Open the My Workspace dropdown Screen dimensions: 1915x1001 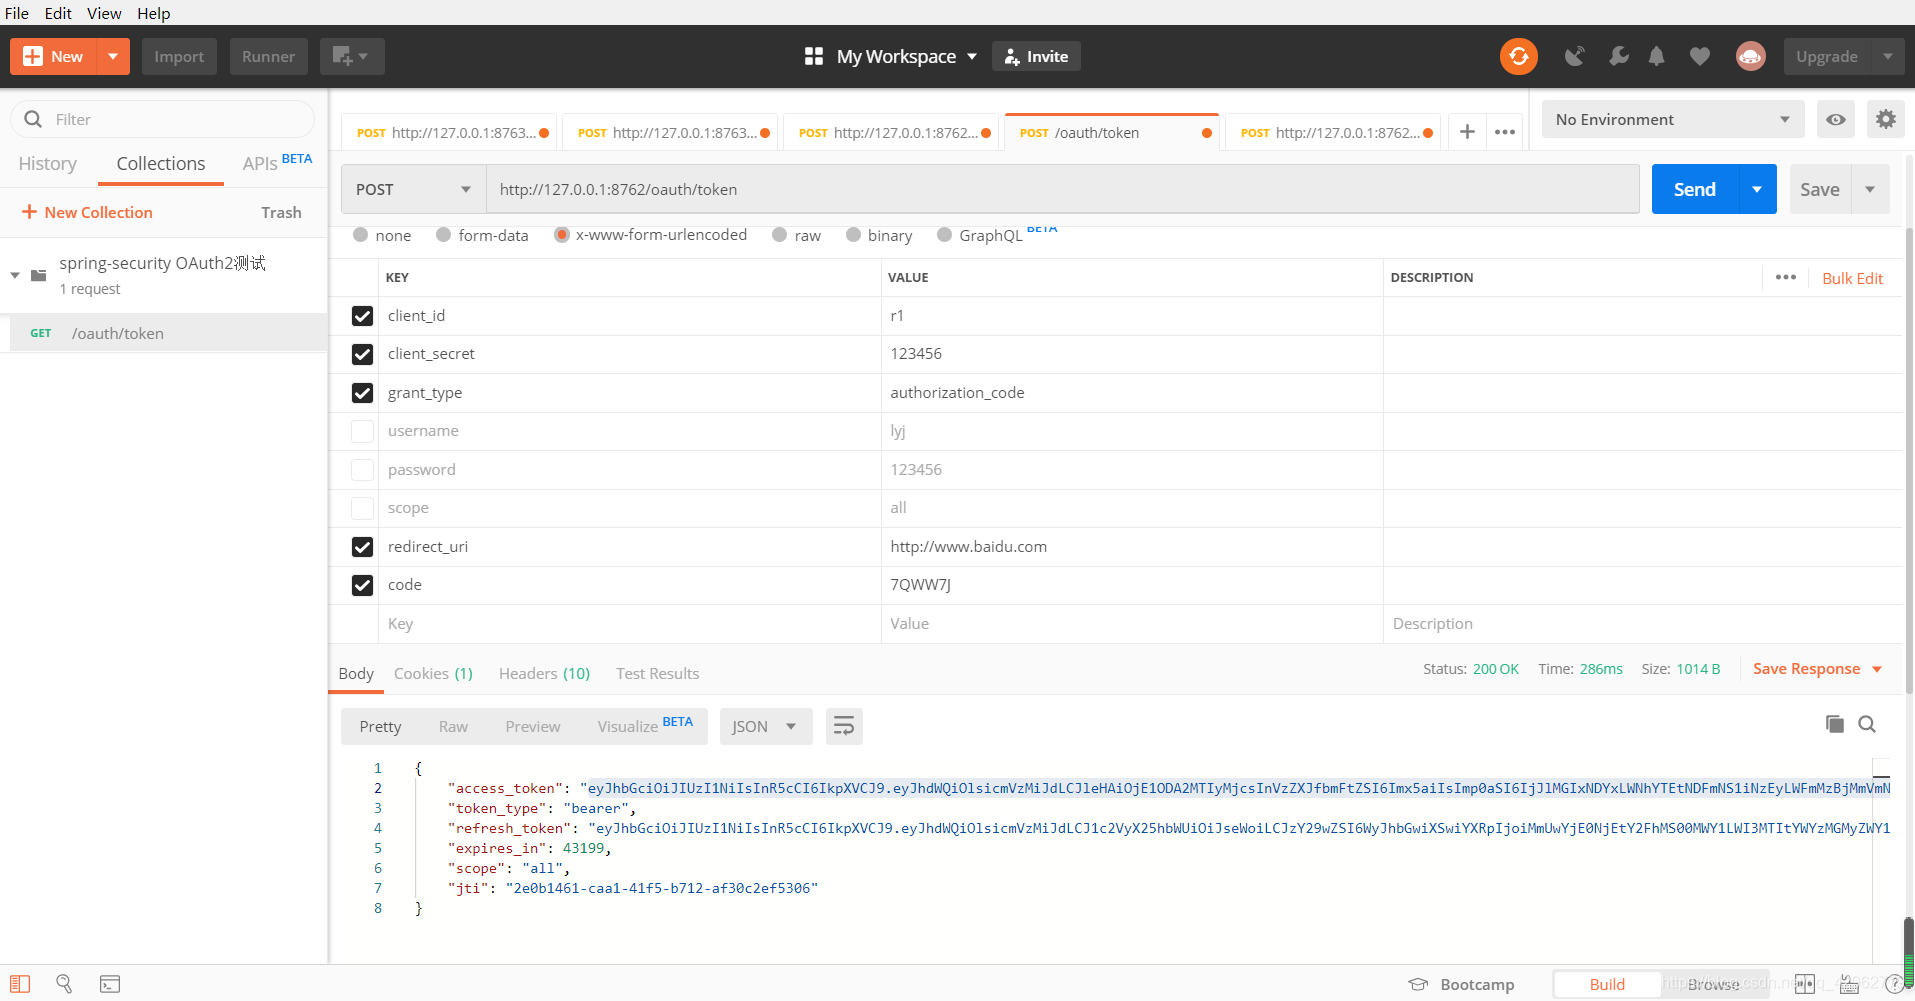pos(905,56)
